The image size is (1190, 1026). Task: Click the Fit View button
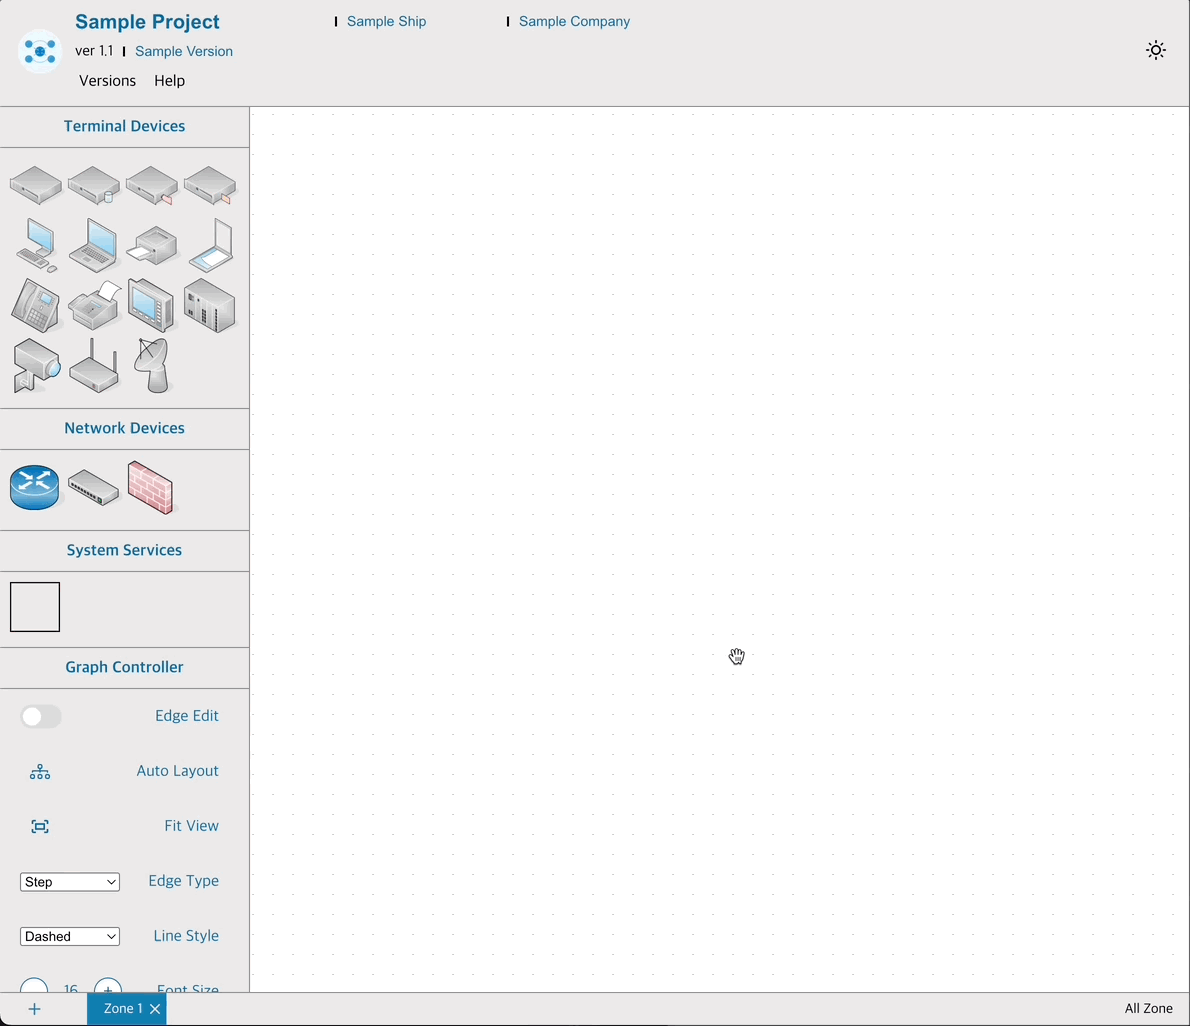pos(40,827)
